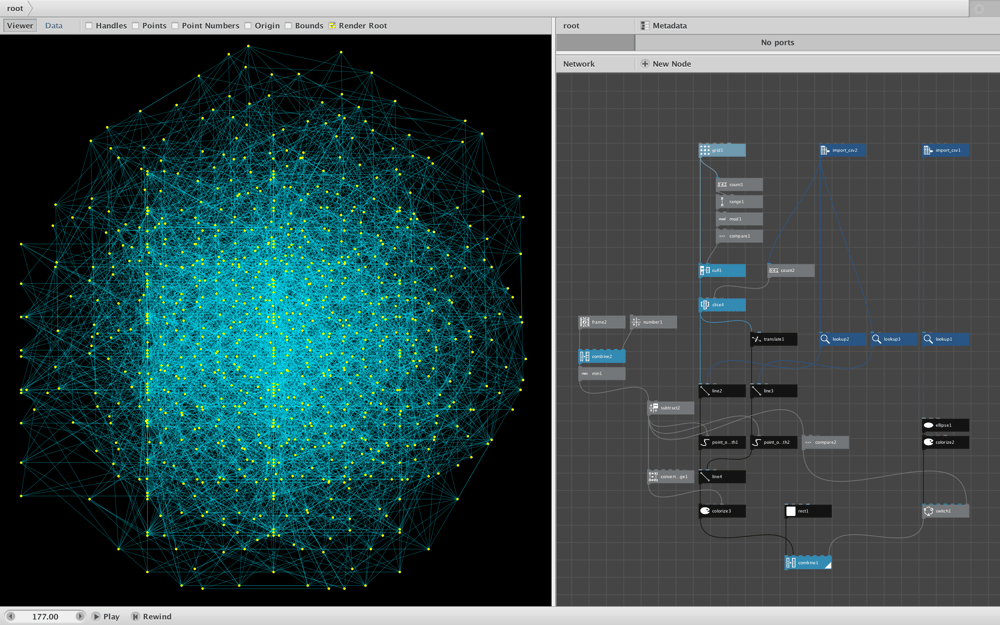Select the cull1 node
1000x625 pixels.
pyautogui.click(x=722, y=270)
